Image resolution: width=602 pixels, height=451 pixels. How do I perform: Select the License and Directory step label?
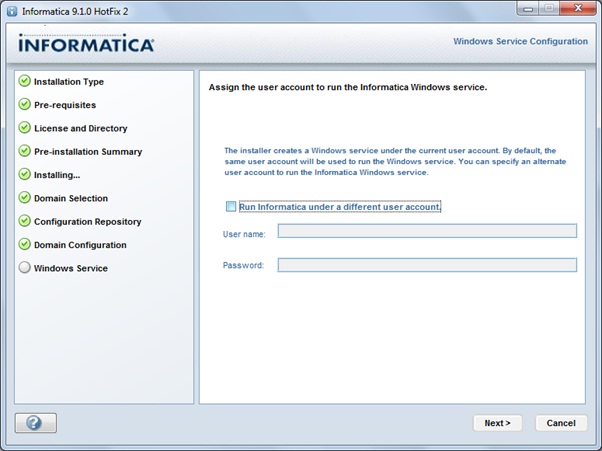pyautogui.click(x=81, y=128)
